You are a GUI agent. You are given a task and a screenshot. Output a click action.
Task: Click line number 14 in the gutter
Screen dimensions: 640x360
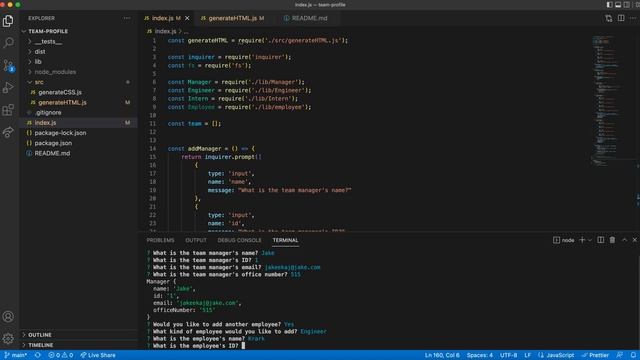point(153,149)
